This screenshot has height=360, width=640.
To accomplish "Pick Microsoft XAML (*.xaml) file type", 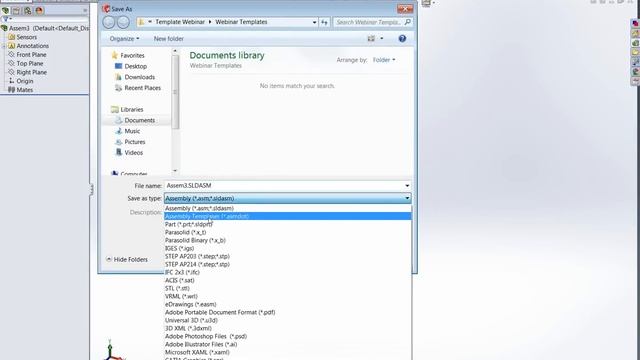I will pos(287,352).
